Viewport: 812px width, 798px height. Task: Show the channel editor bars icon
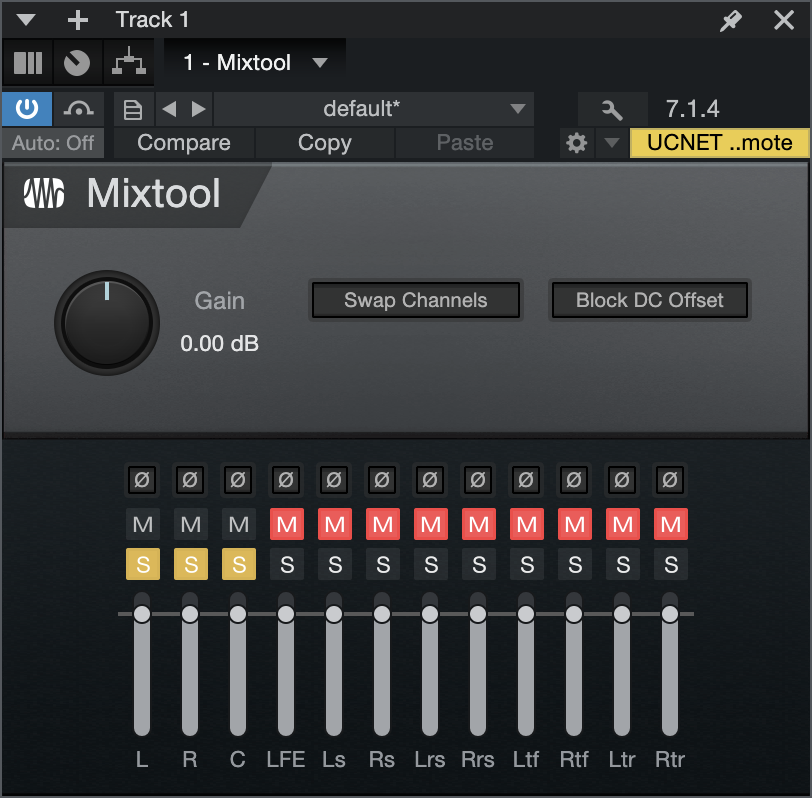pos(27,63)
